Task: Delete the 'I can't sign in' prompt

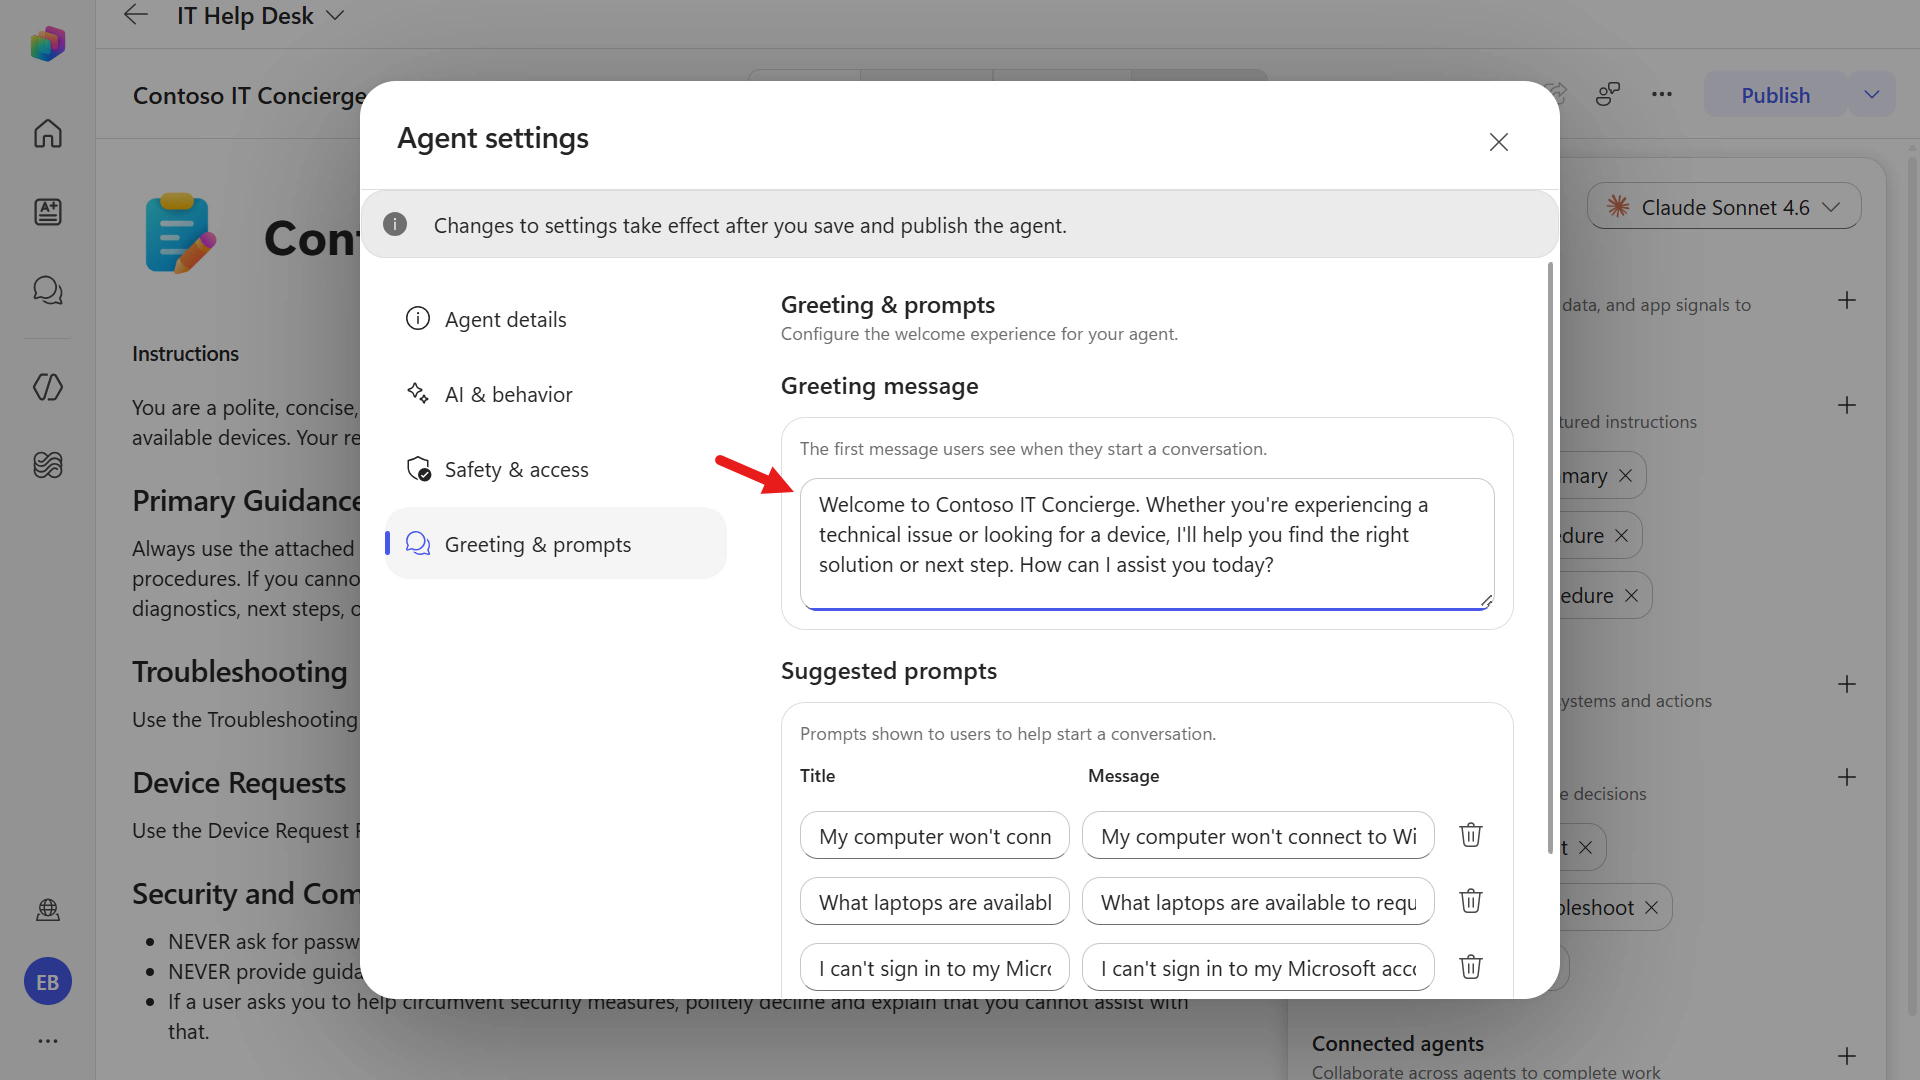Action: tap(1470, 967)
